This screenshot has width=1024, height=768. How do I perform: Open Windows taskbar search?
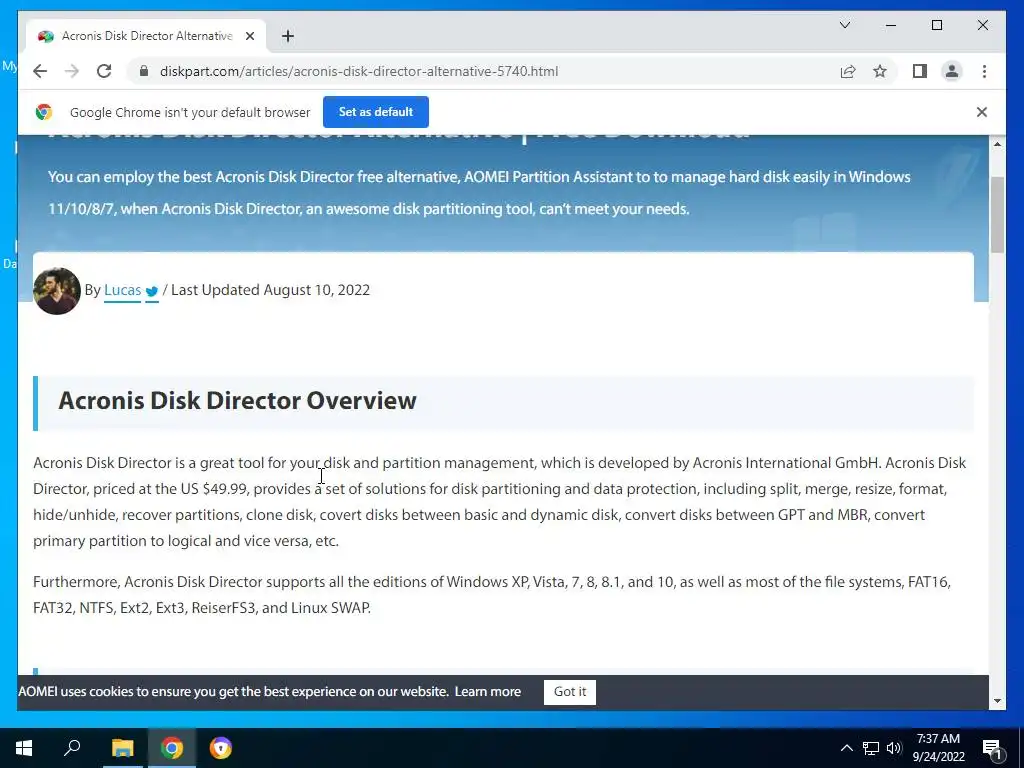[x=72, y=748]
